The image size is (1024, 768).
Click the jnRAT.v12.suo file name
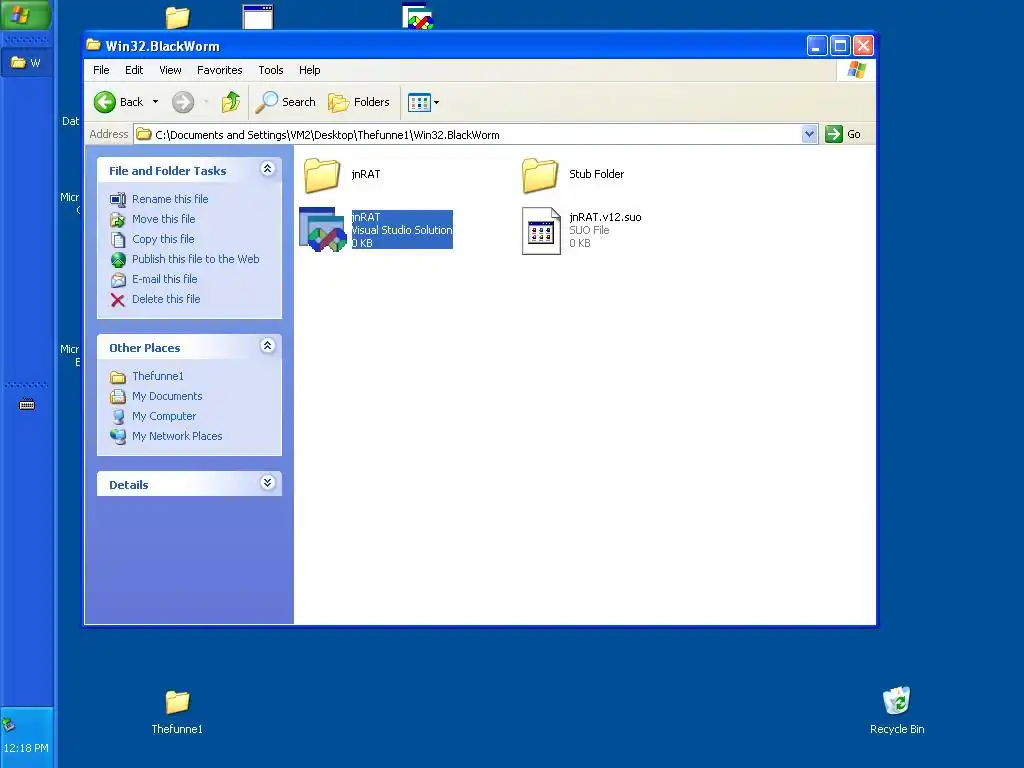click(x=605, y=217)
